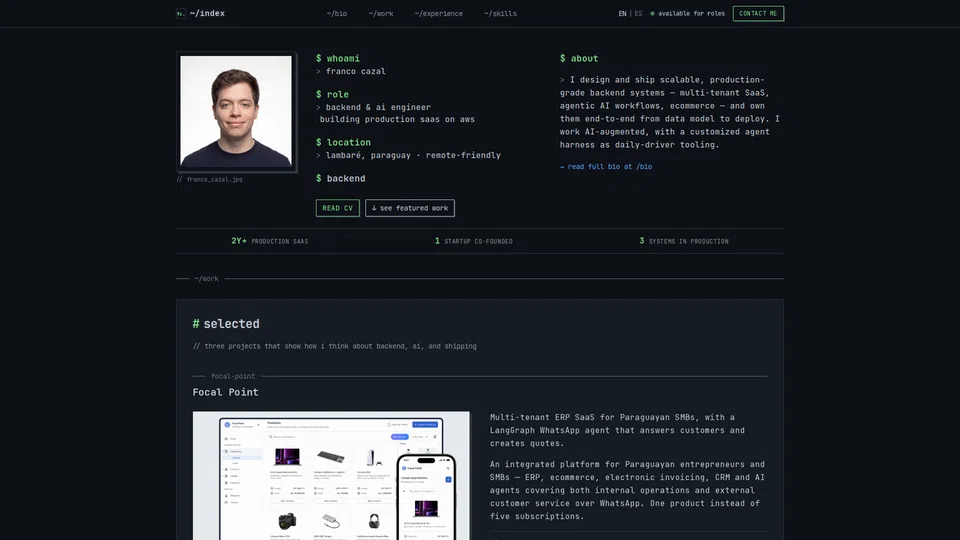Image resolution: width=960 pixels, height=540 pixels.
Task: Click the 3 SYSTEMS IN PRODUCTION stat
Action: (684, 241)
